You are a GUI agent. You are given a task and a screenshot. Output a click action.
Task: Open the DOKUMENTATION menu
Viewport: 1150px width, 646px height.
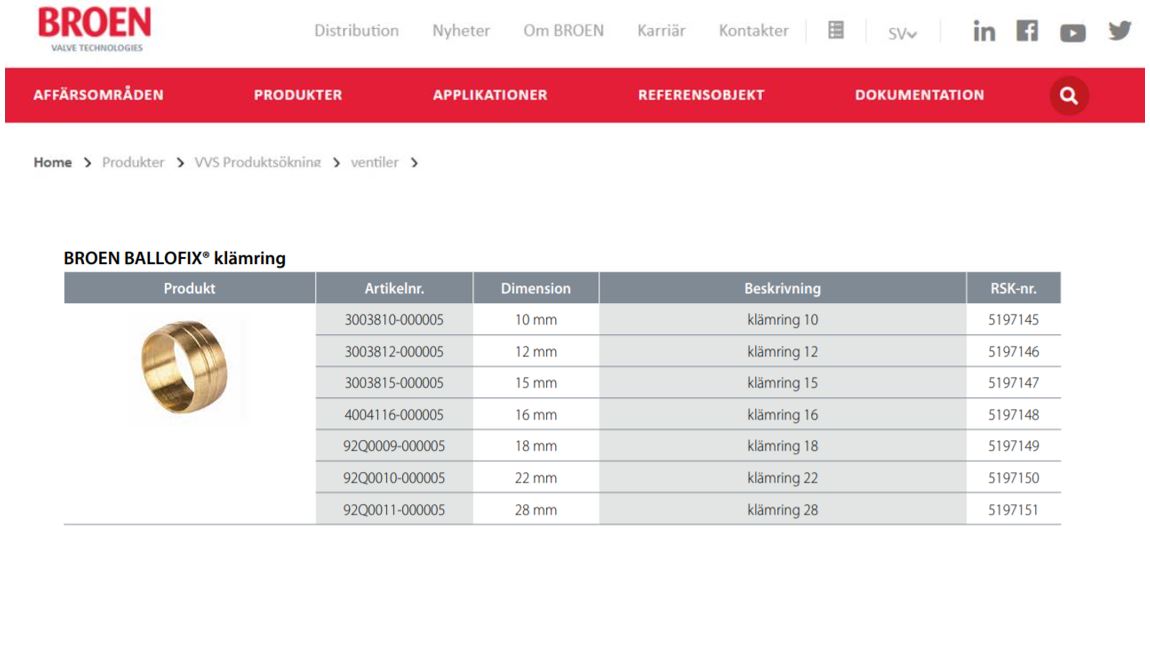(x=918, y=95)
